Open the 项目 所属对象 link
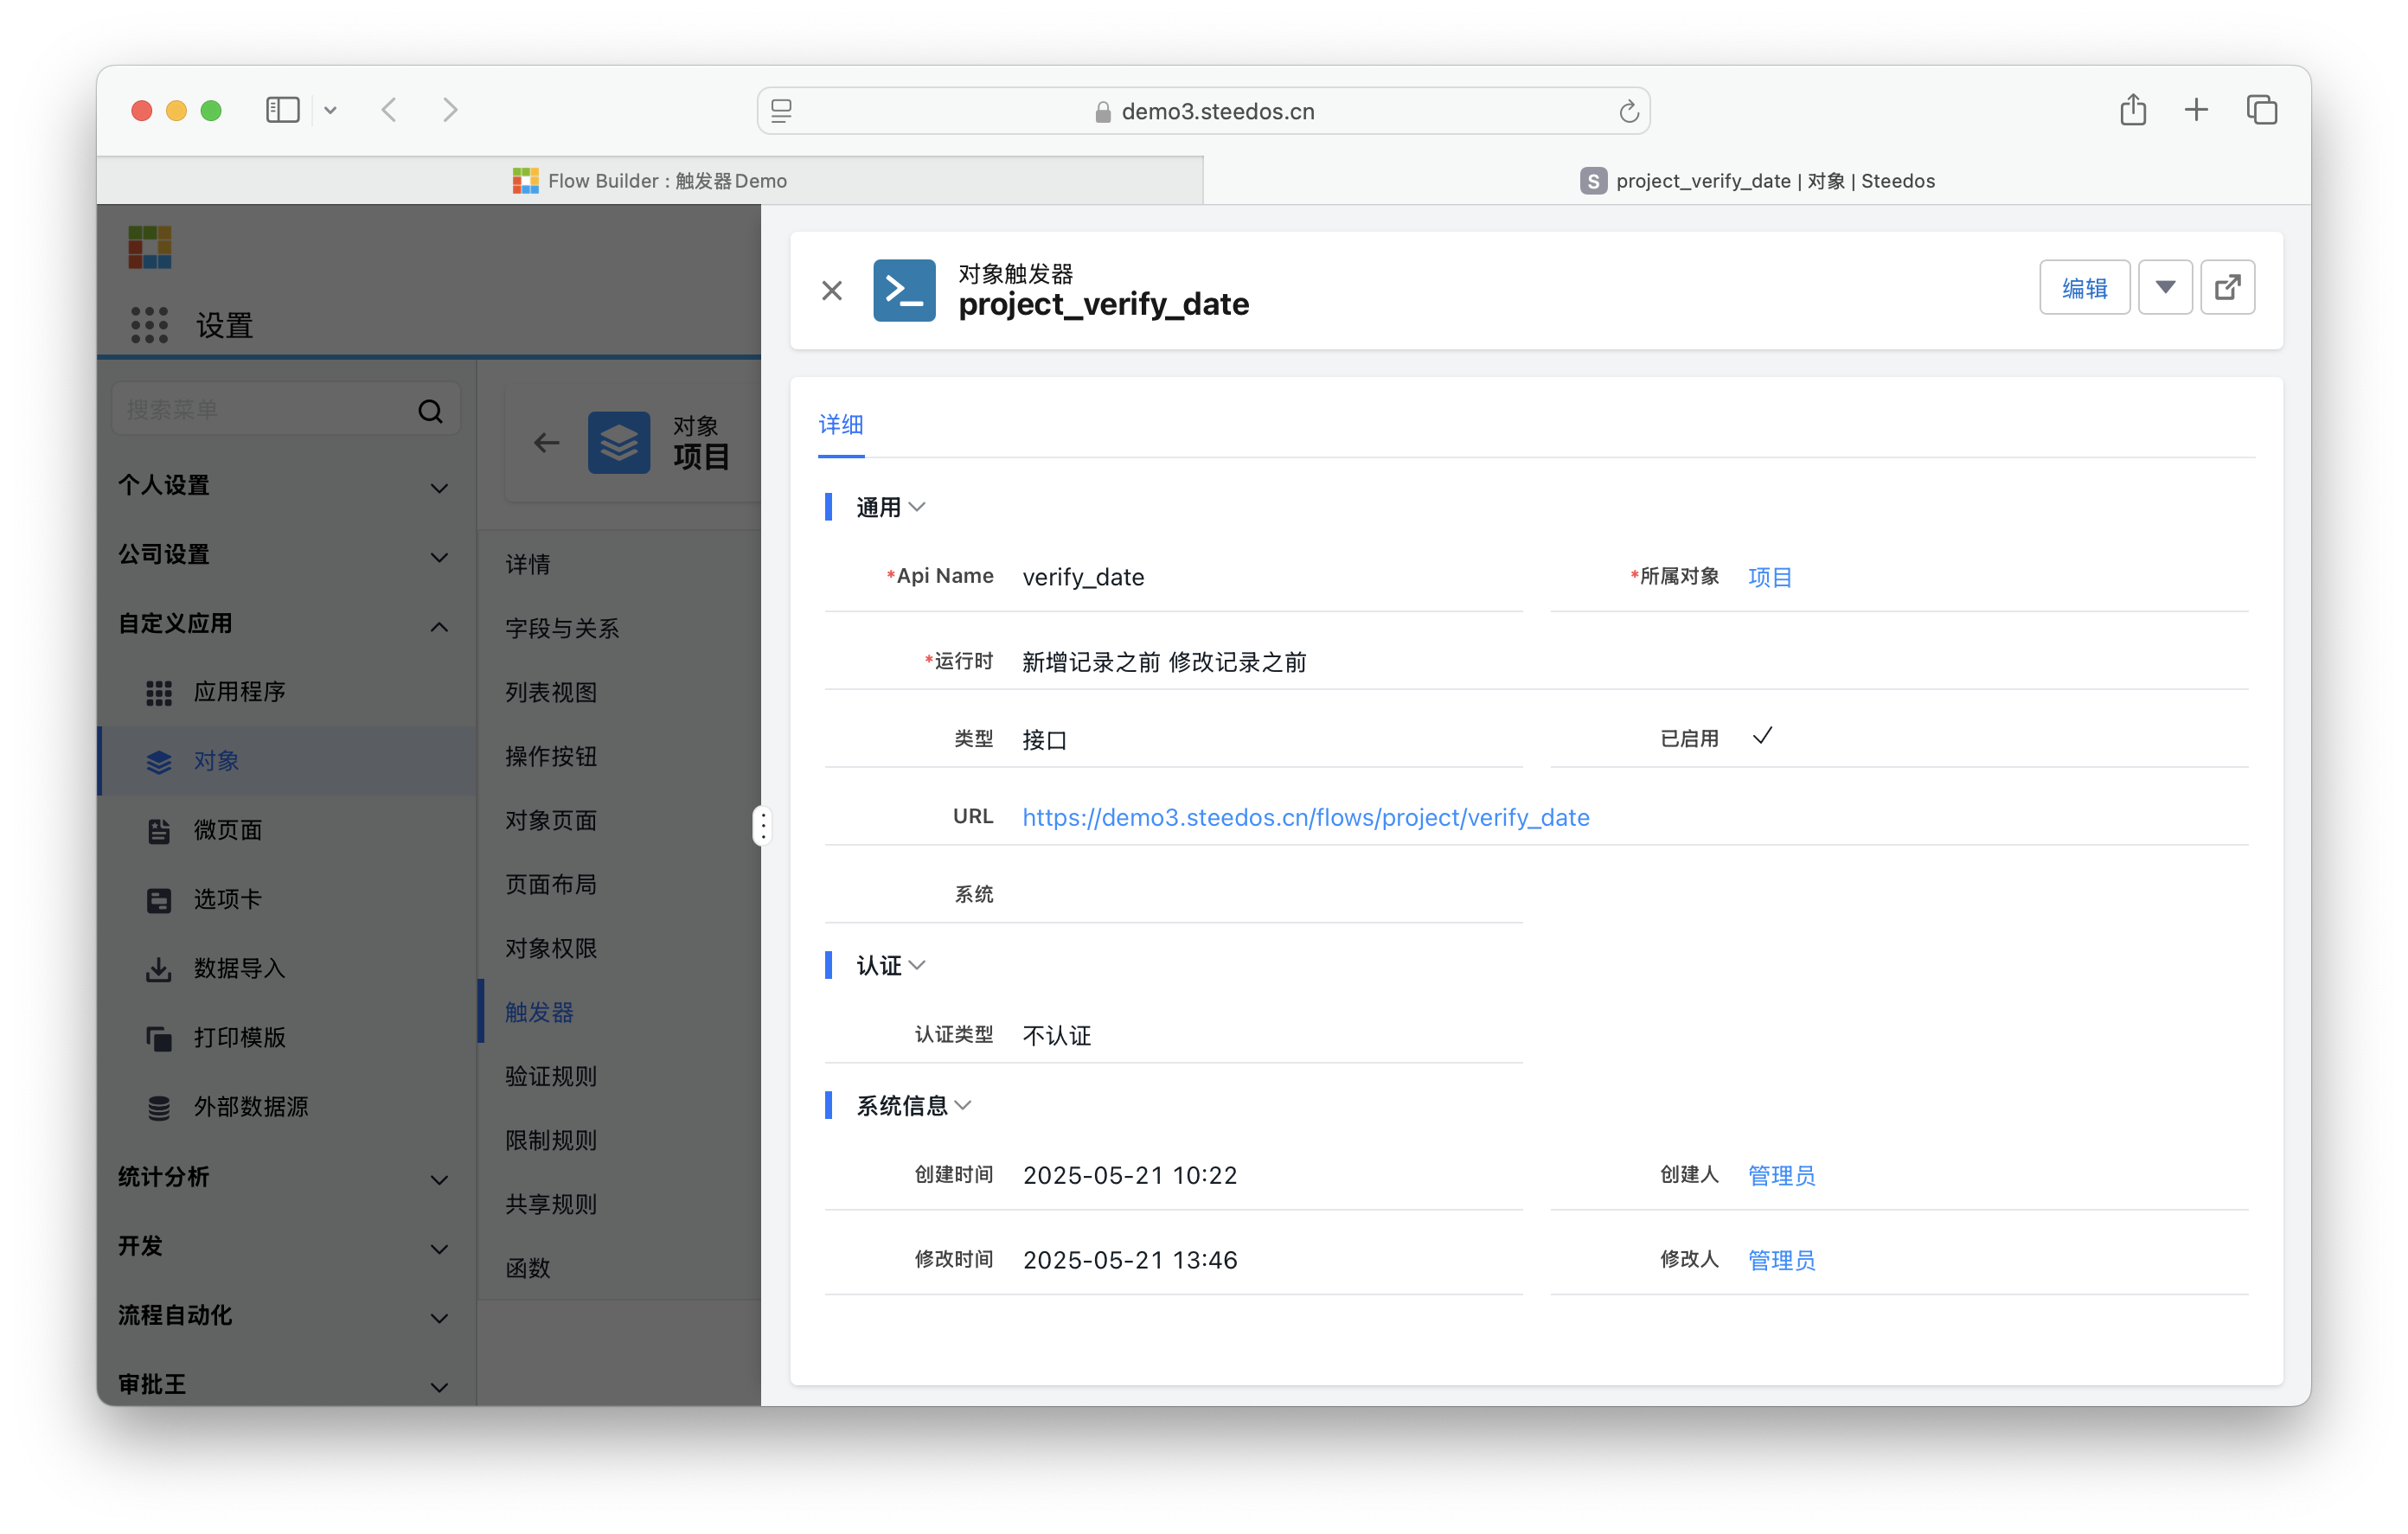 (x=1769, y=577)
